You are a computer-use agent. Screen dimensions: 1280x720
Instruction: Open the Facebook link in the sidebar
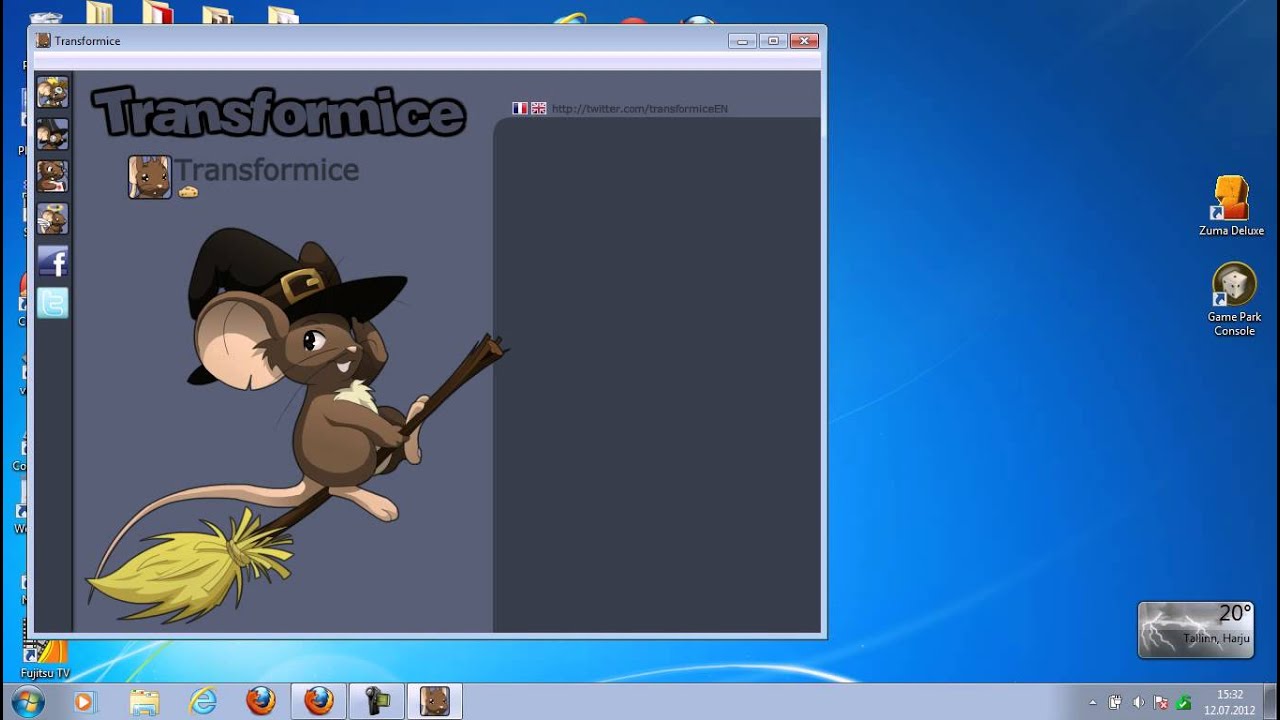53,261
